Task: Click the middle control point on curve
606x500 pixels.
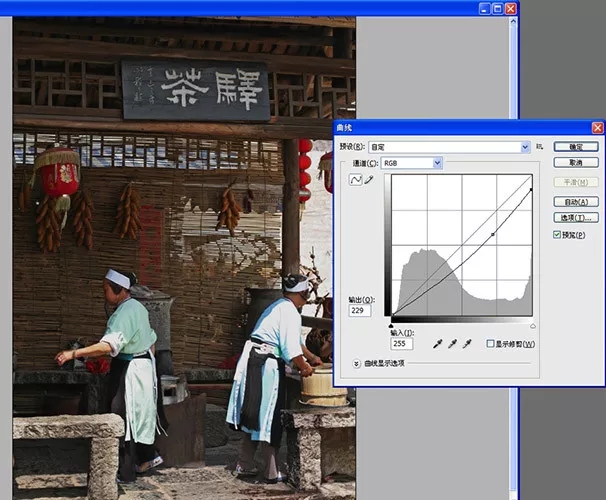Action: point(492,235)
